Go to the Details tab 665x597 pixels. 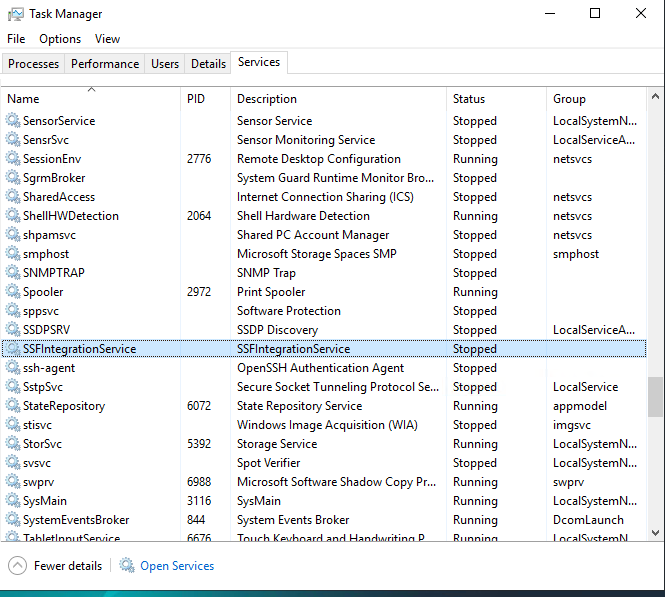click(x=208, y=64)
